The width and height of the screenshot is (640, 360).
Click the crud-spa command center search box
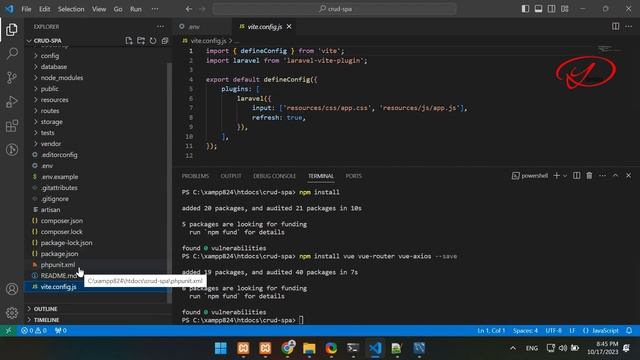334,9
